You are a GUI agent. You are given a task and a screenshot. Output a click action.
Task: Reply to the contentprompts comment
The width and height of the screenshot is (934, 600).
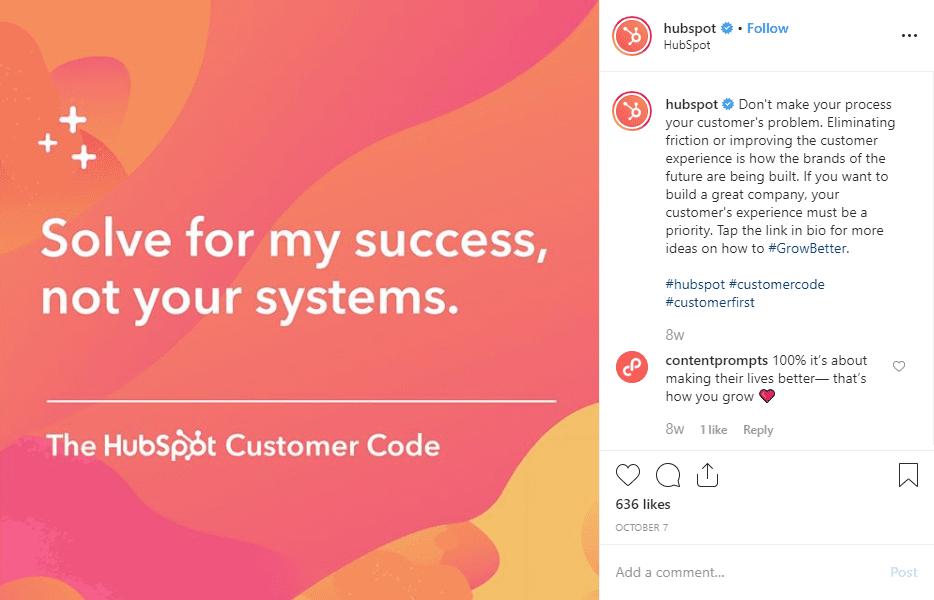[x=758, y=430]
